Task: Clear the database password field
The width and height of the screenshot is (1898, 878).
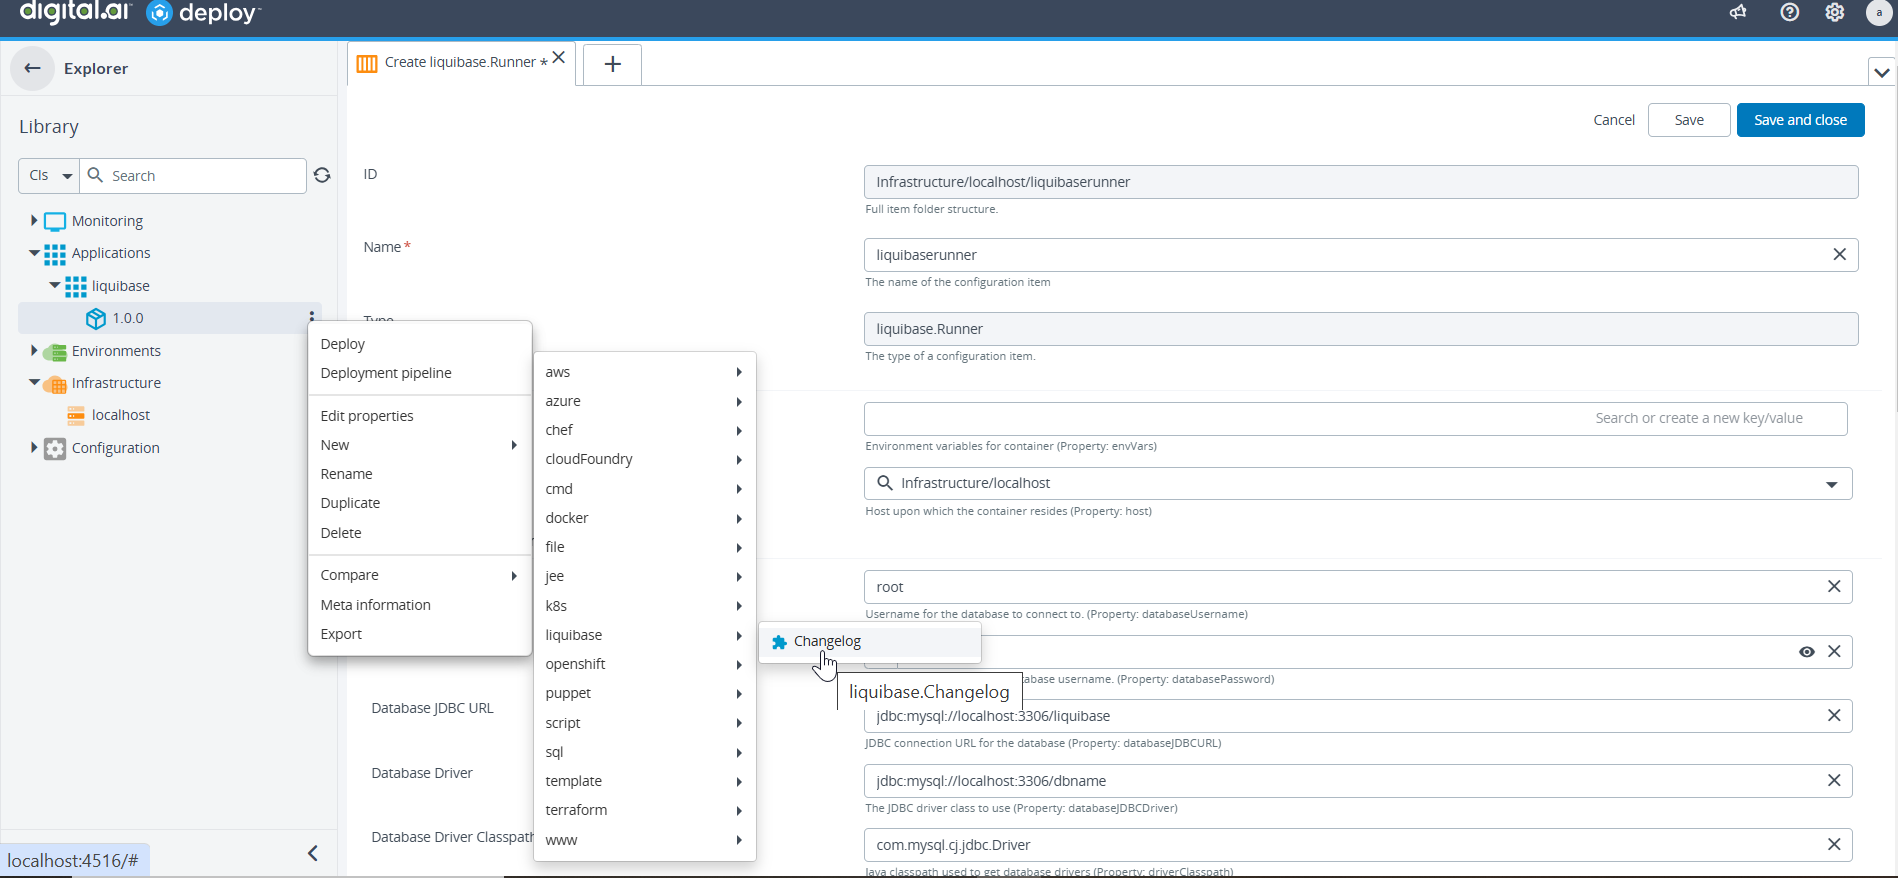Action: point(1834,651)
